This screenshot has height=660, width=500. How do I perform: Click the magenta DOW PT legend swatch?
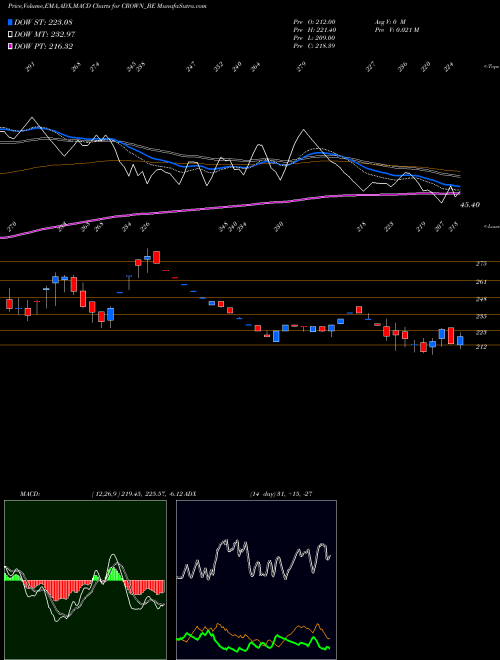tap(10, 46)
